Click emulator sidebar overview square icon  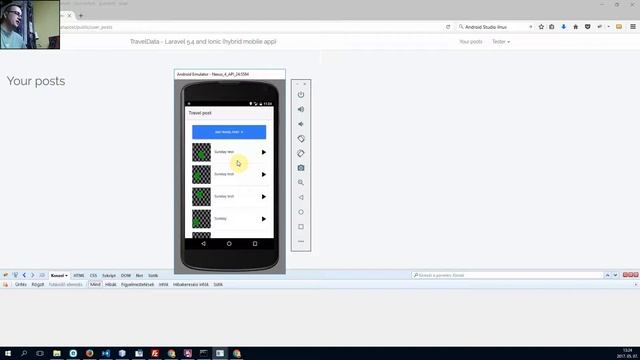point(301,227)
